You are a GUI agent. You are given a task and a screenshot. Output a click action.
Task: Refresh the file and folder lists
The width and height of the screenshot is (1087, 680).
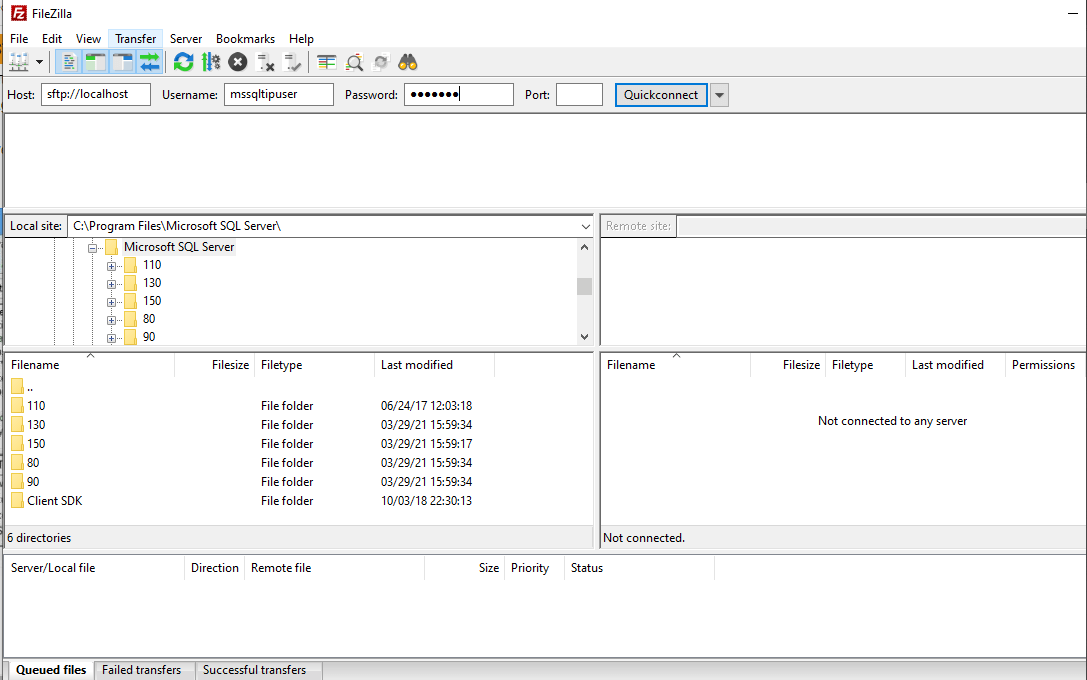pyautogui.click(x=183, y=61)
